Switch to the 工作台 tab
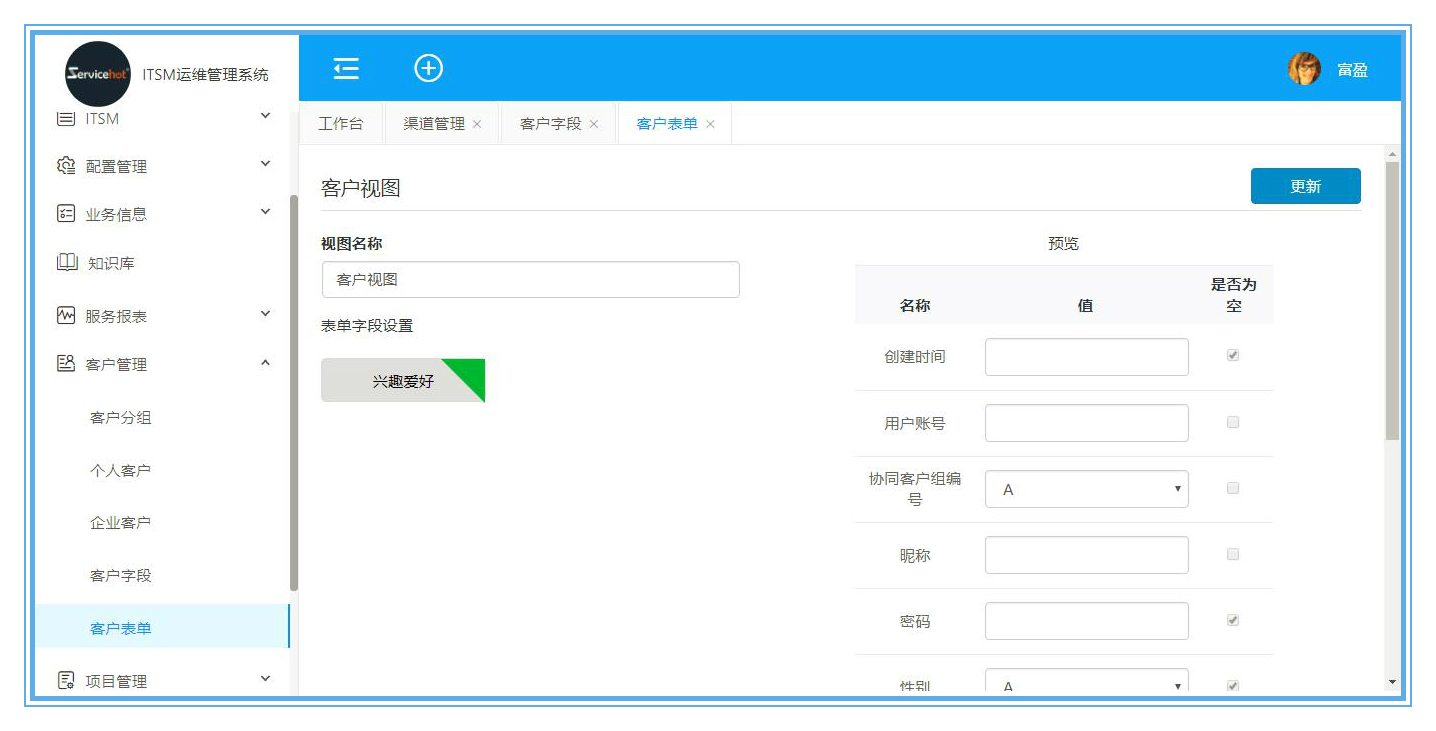 (341, 124)
